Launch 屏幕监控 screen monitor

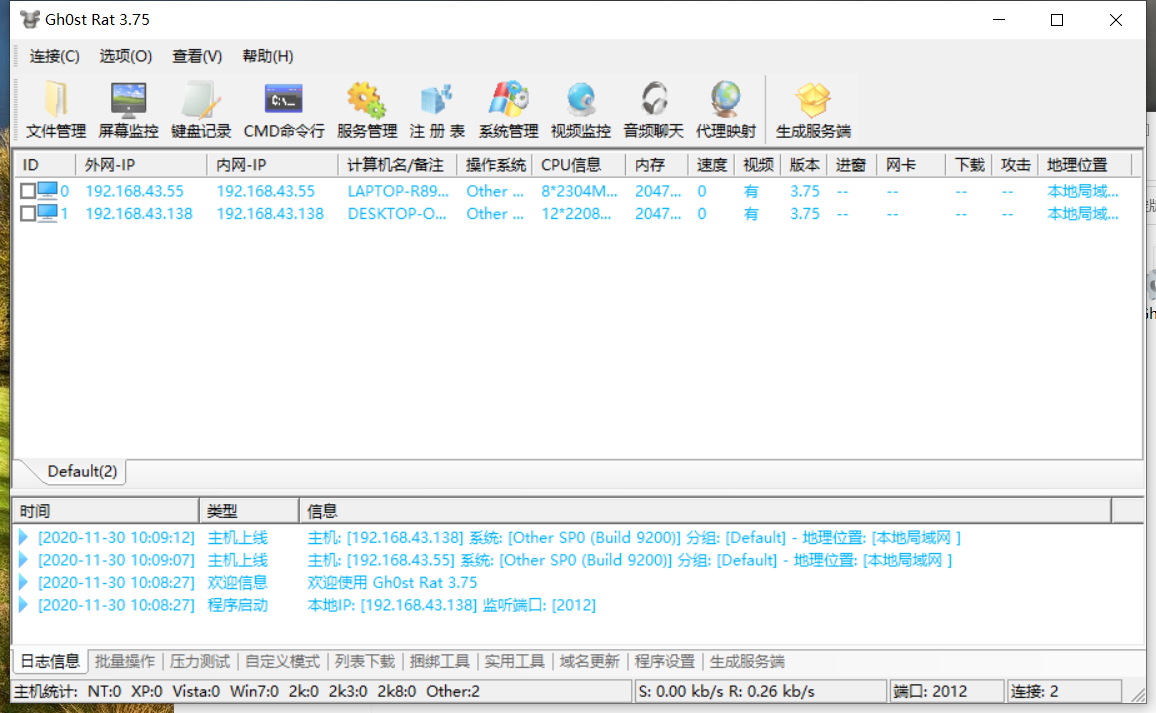click(x=128, y=110)
